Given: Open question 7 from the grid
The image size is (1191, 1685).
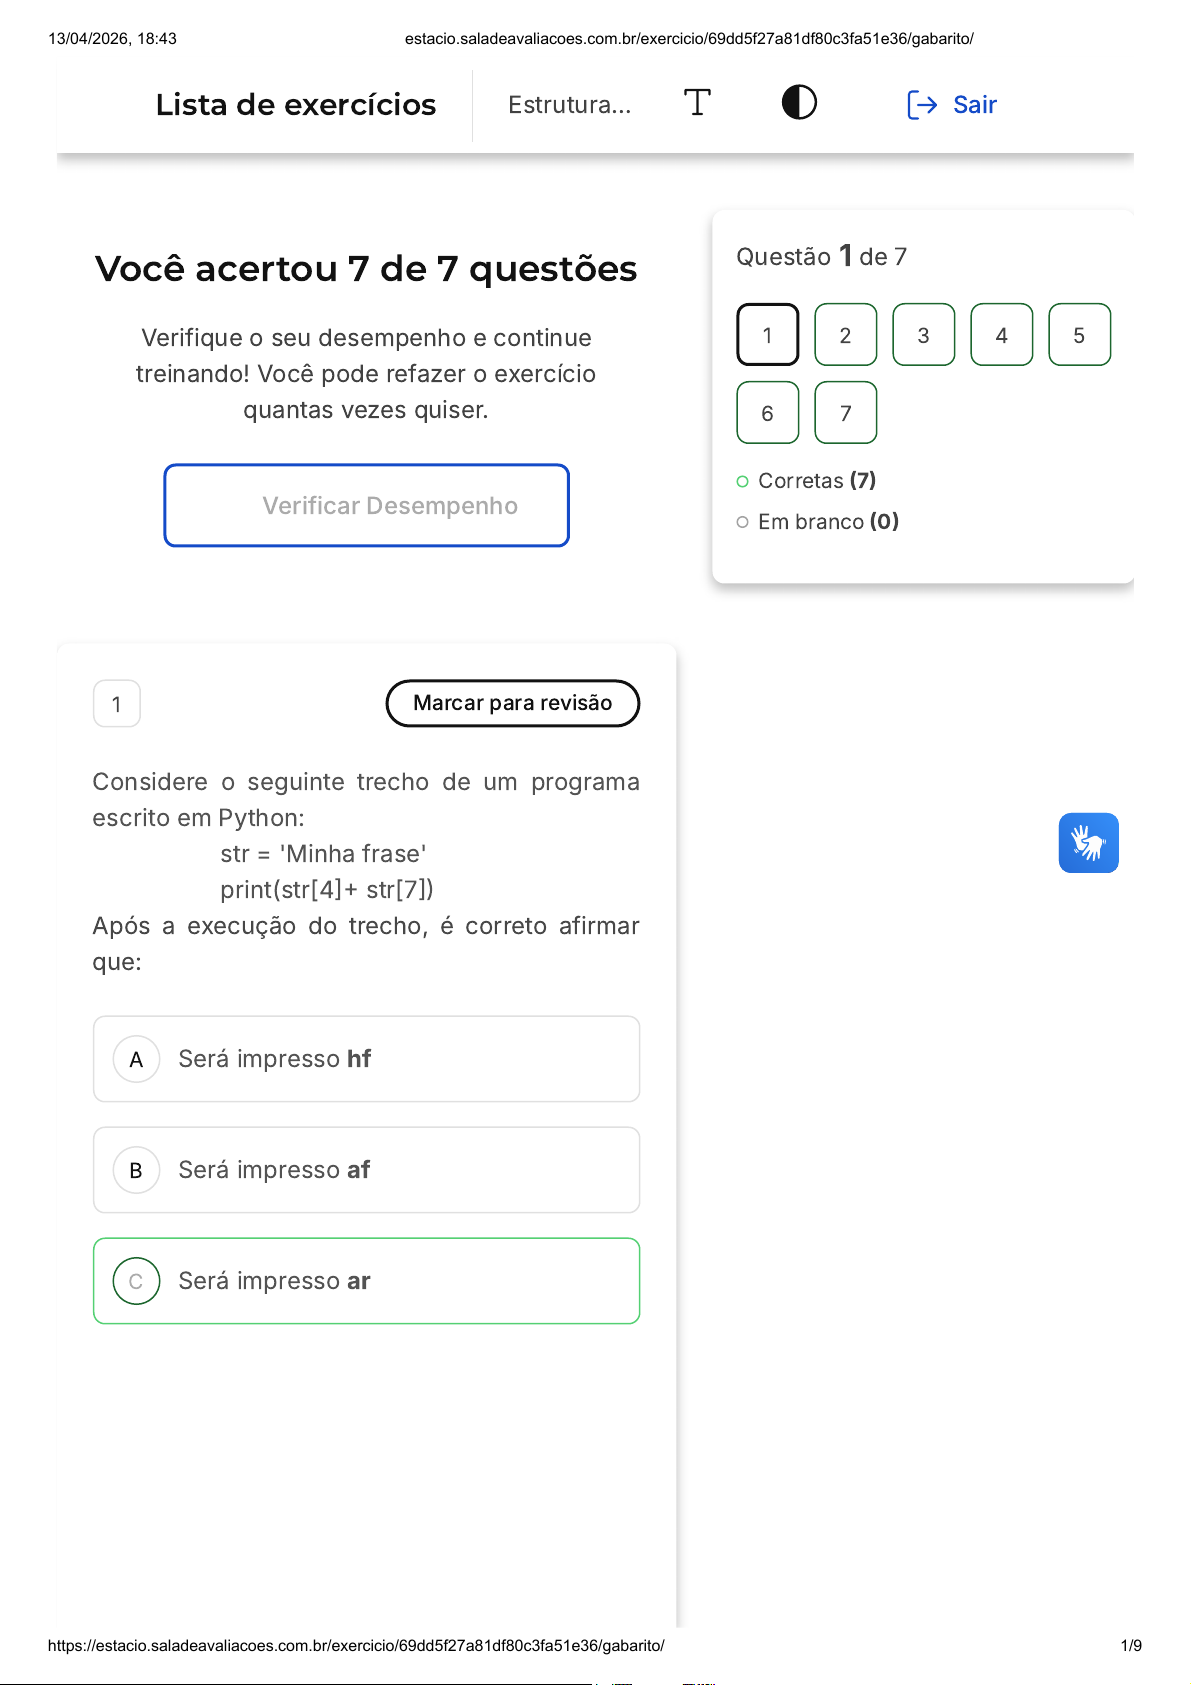Looking at the screenshot, I should click(845, 413).
